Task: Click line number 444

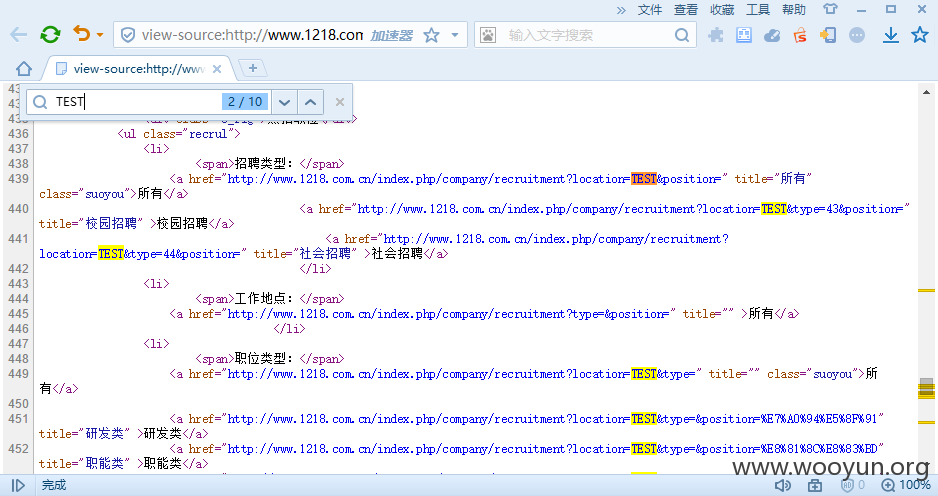Action: pos(19,299)
